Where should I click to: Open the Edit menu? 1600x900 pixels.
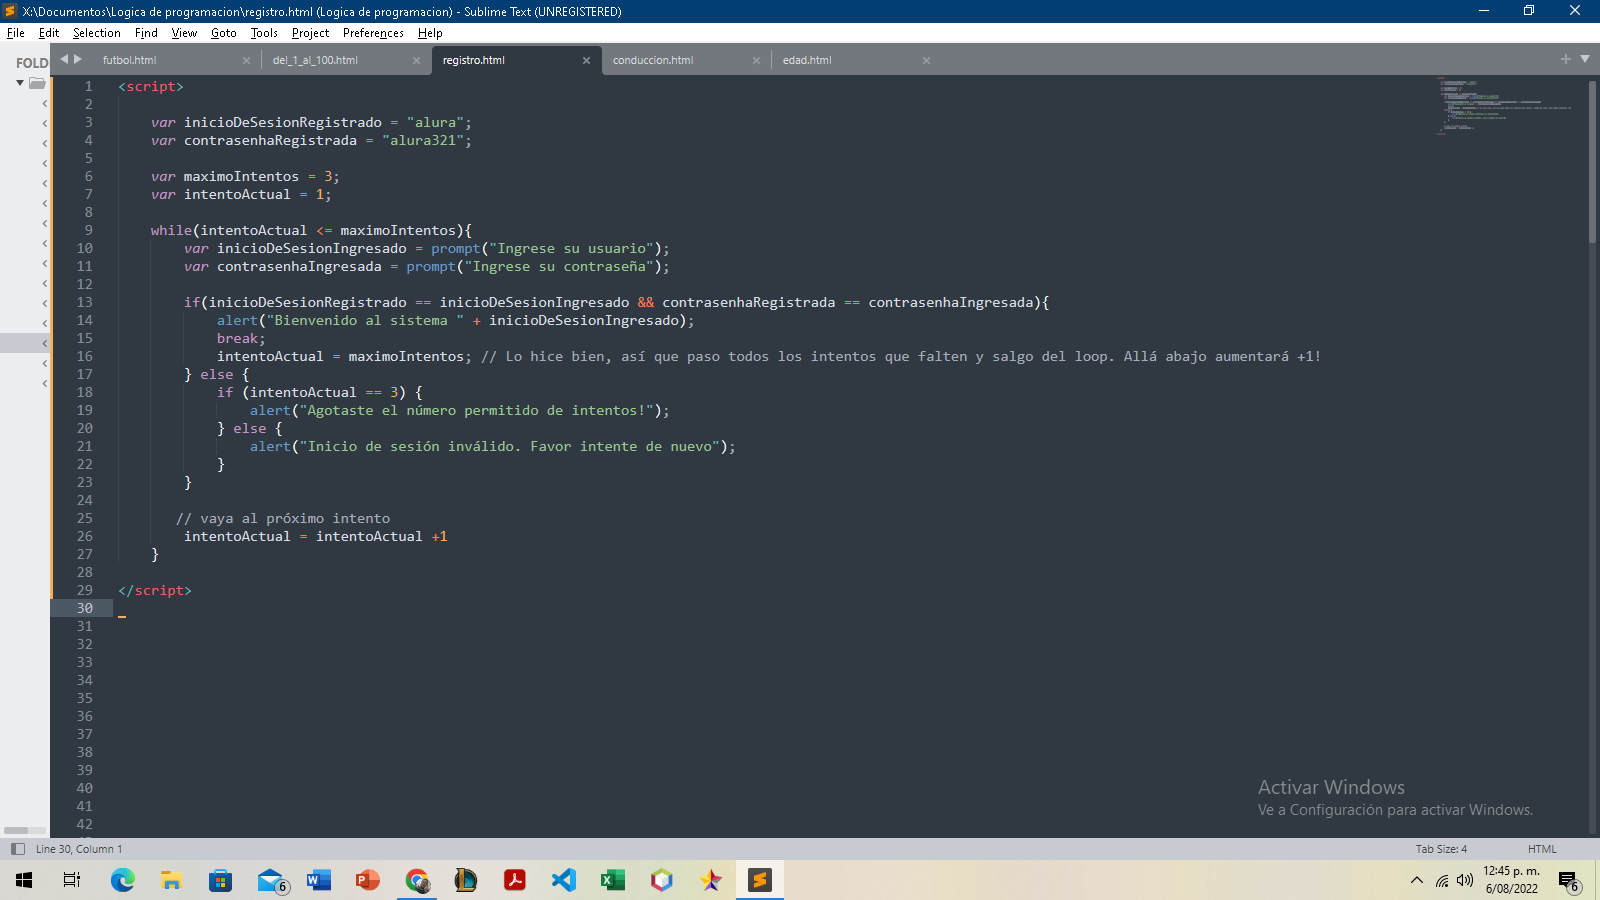coord(49,33)
